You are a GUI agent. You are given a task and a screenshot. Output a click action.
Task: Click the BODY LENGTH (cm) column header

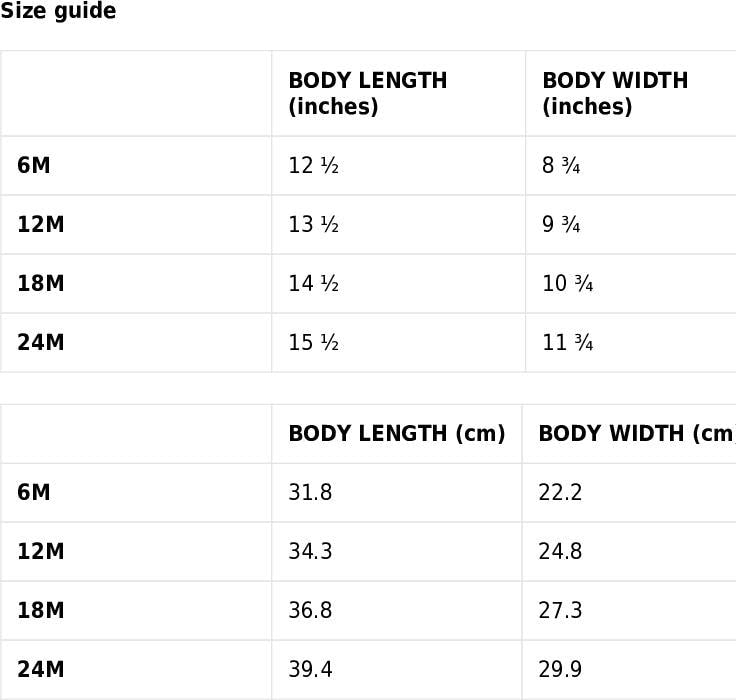pyautogui.click(x=396, y=434)
